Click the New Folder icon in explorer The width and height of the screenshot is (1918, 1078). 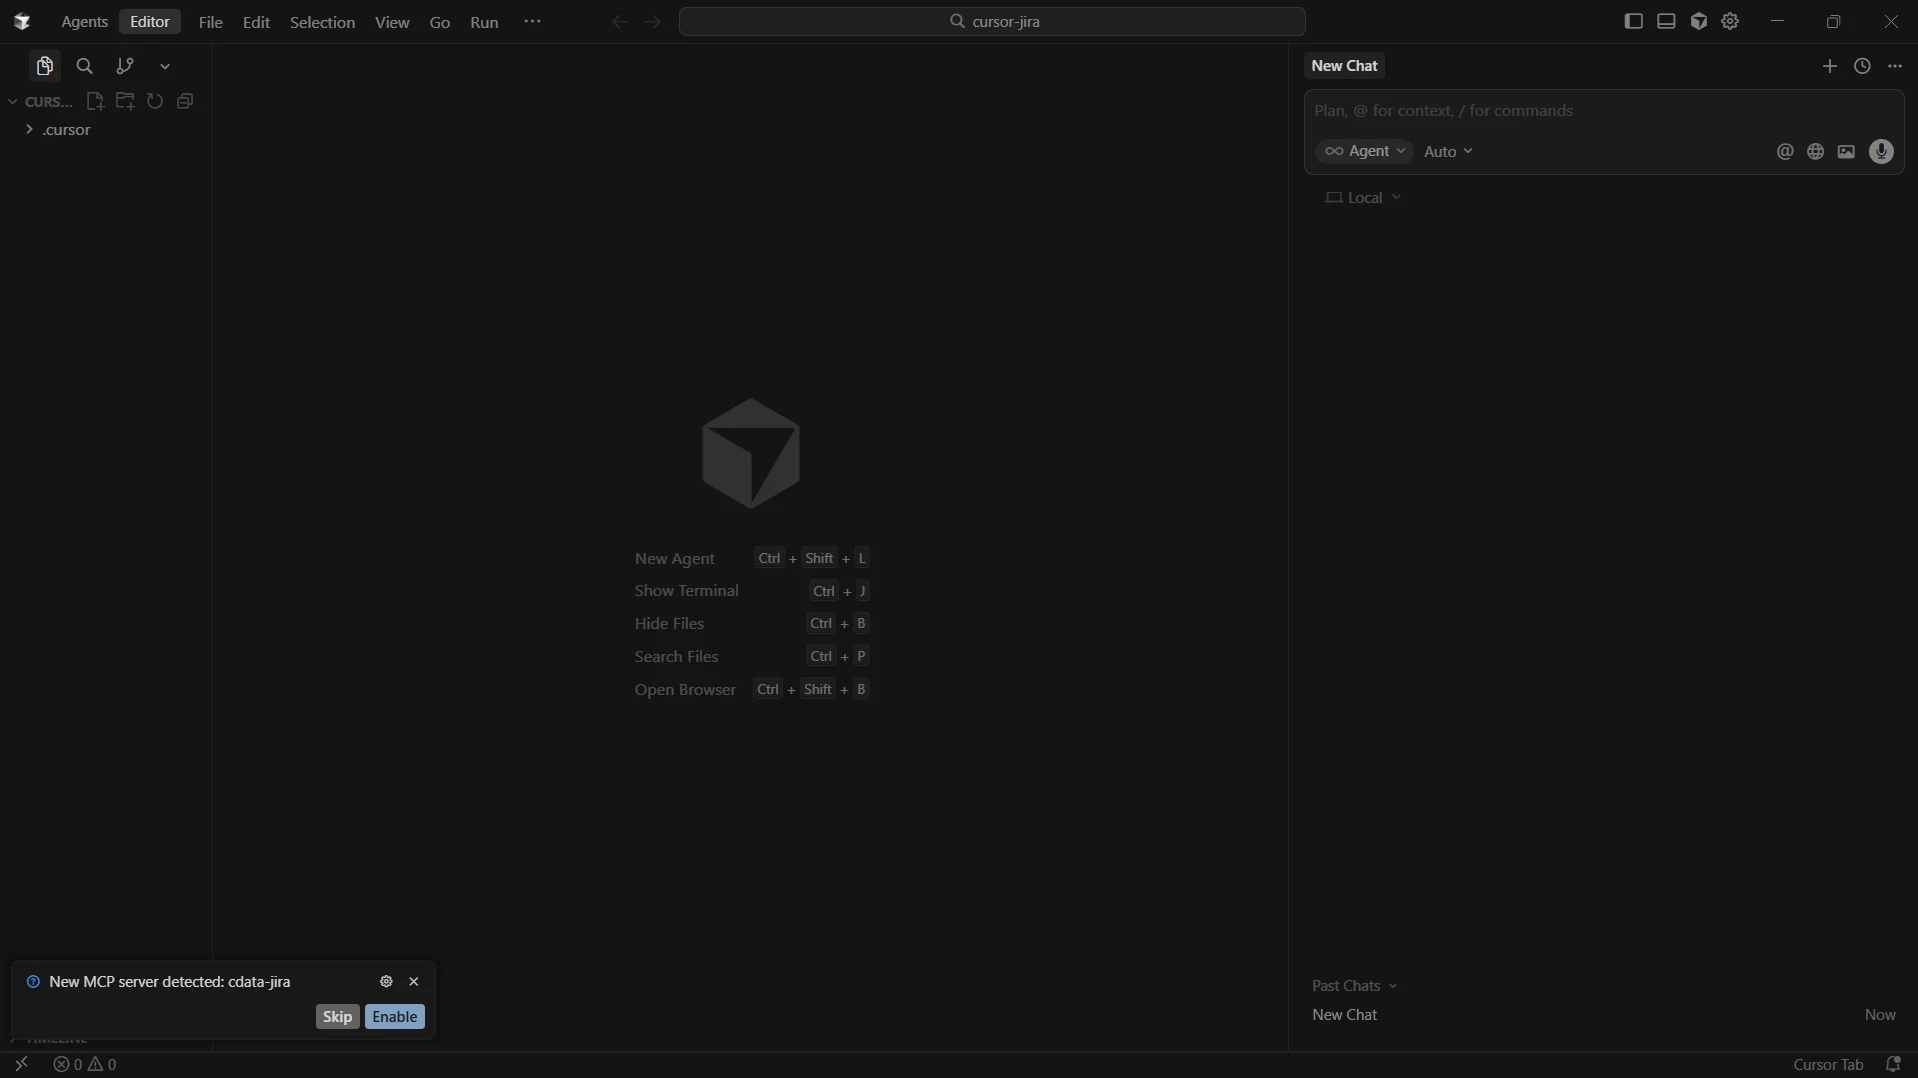[x=125, y=101]
